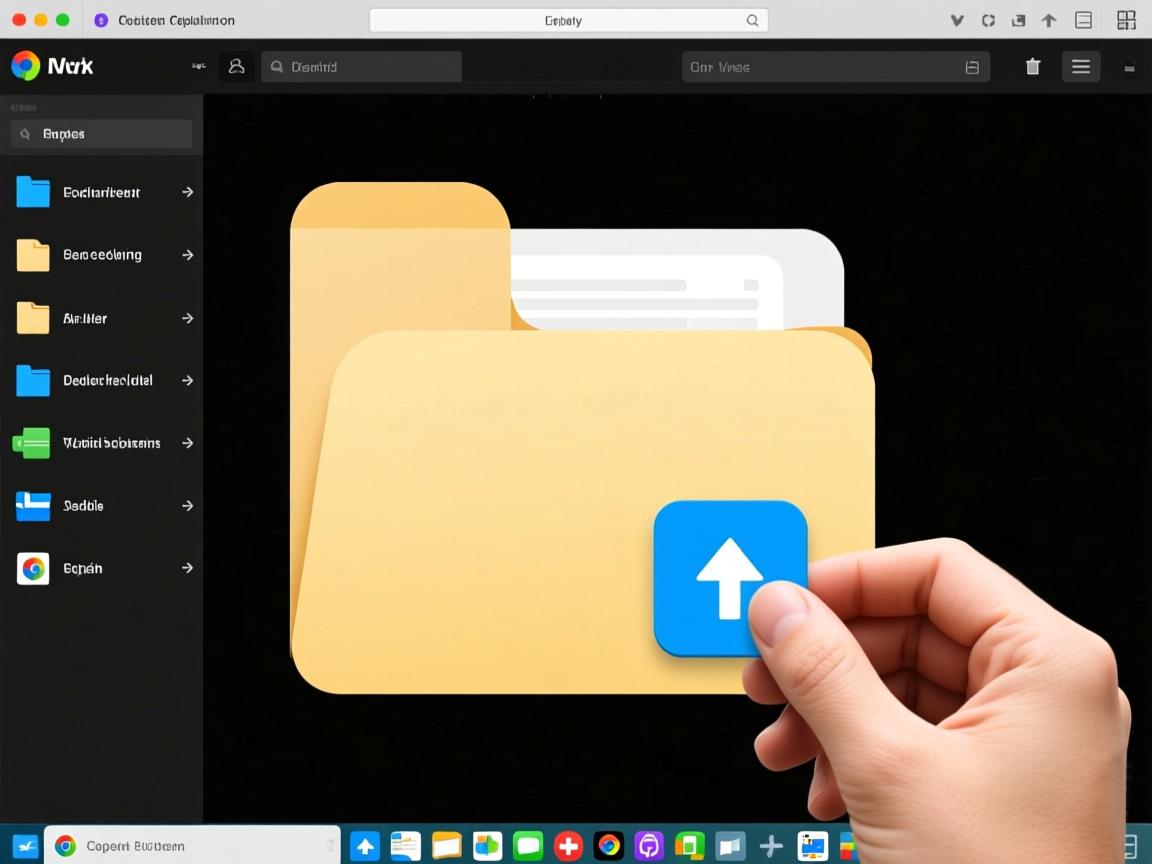The image size is (1152, 864).
Task: Click the sidebar search field
Action: (x=101, y=134)
